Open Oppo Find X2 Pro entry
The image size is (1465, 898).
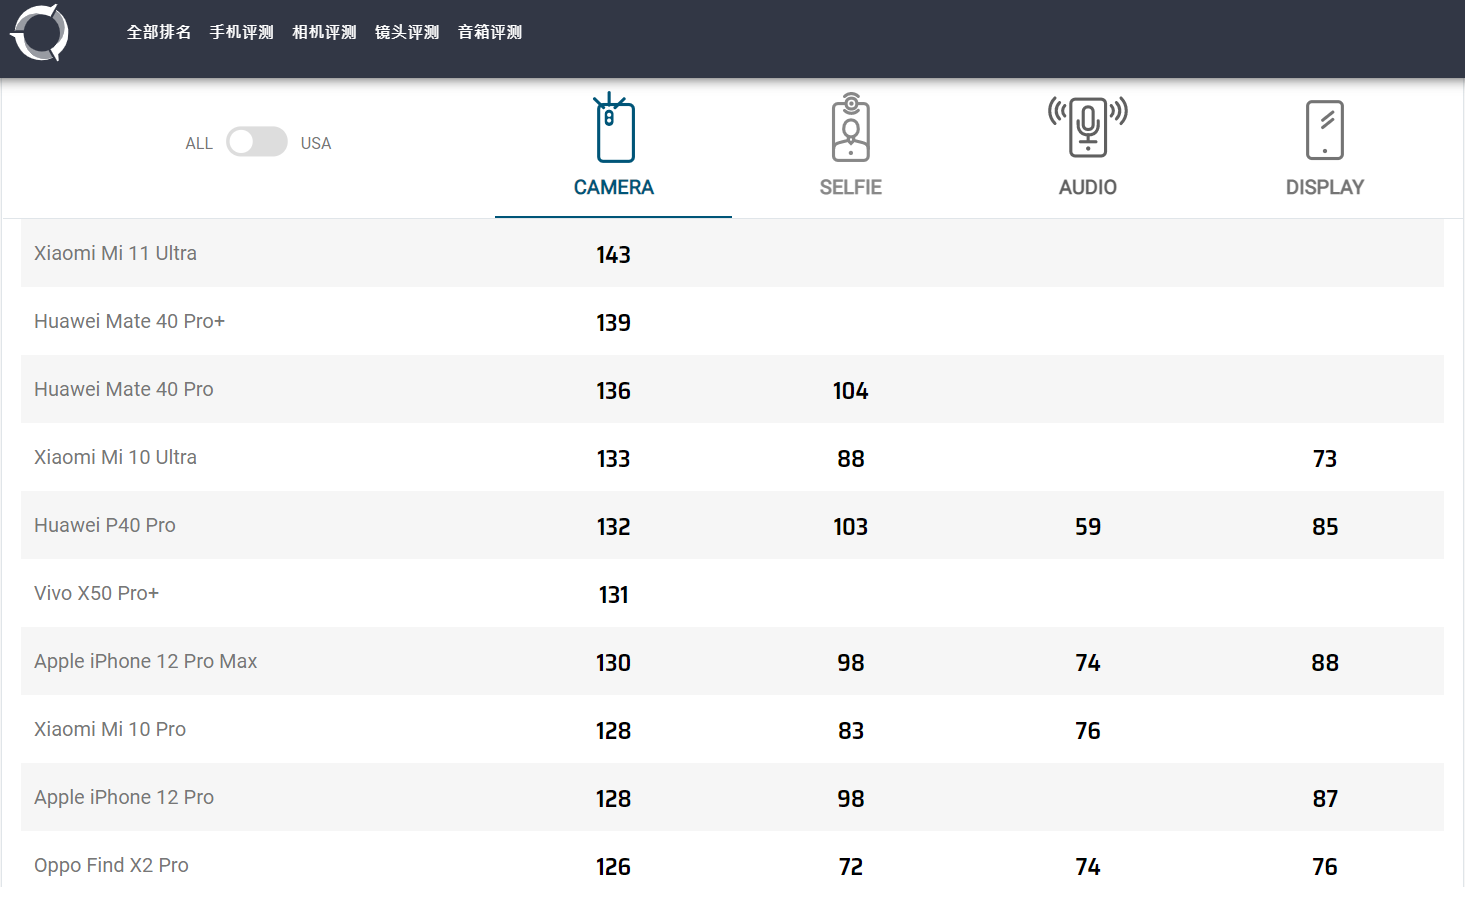pos(111,865)
